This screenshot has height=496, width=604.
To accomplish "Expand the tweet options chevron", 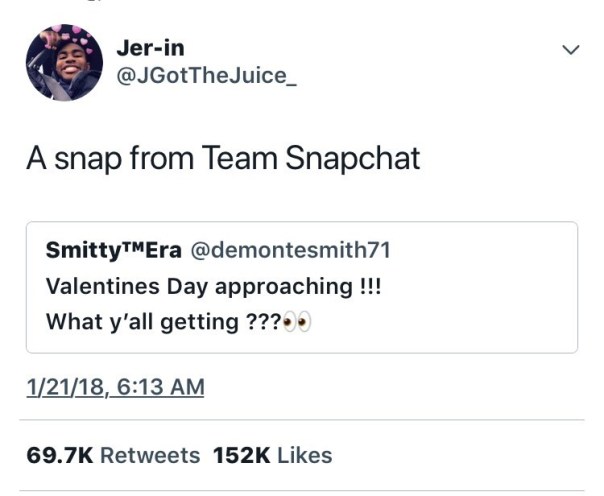I will click(x=570, y=49).
